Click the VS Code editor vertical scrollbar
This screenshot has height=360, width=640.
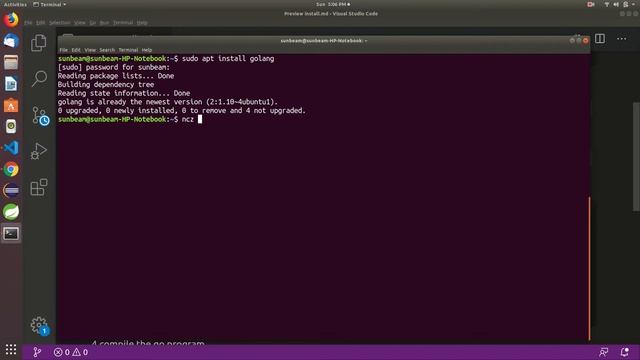click(x=636, y=156)
